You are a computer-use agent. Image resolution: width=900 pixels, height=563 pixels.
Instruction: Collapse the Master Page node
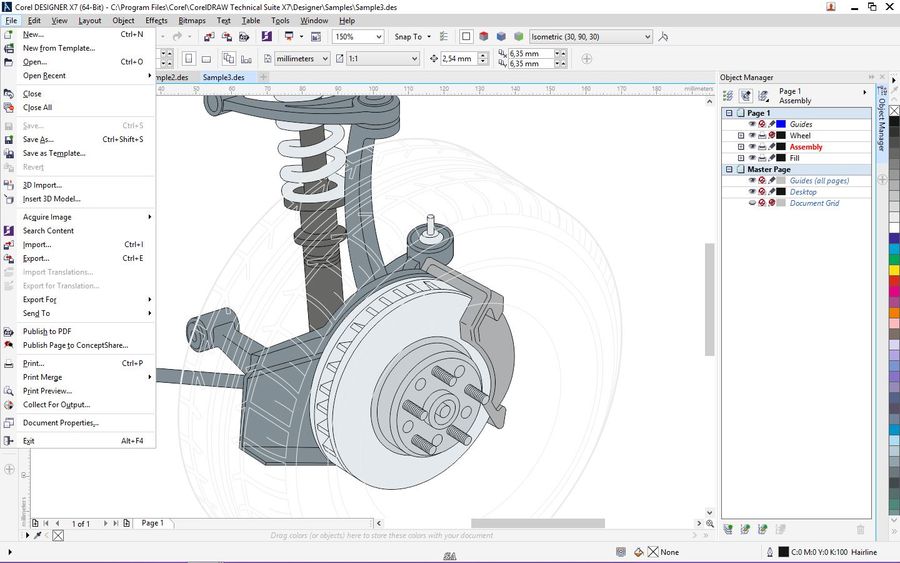point(729,170)
